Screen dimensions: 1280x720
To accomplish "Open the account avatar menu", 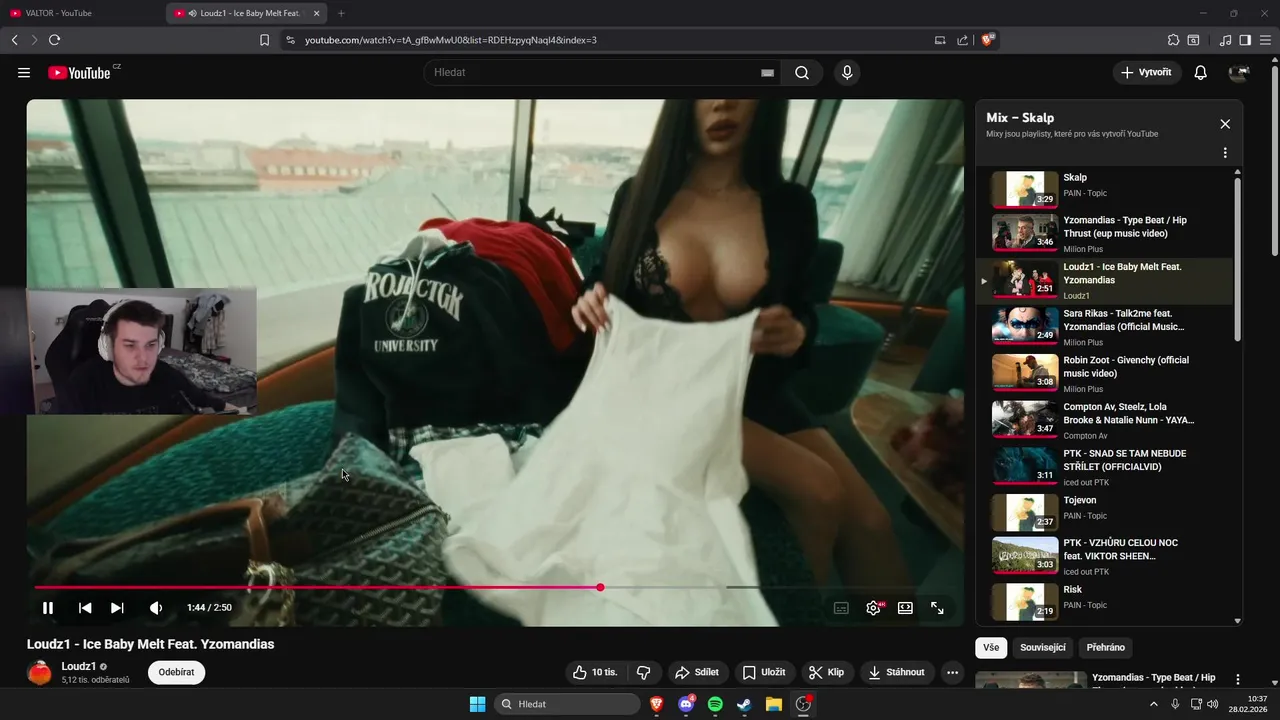I will click(1239, 73).
